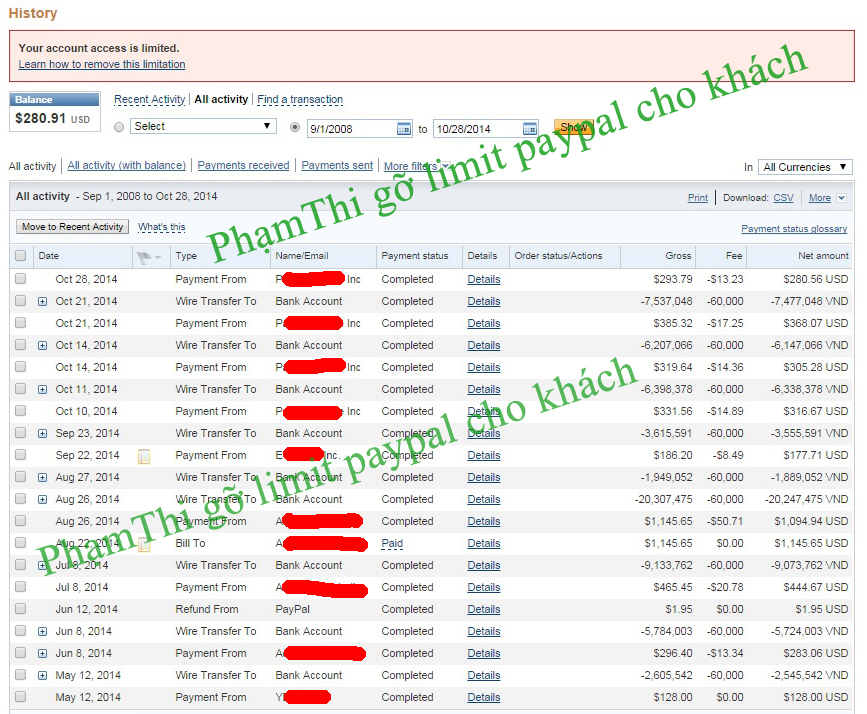
Task: Check the Sep 22, 2014 payment row
Action: (20, 455)
